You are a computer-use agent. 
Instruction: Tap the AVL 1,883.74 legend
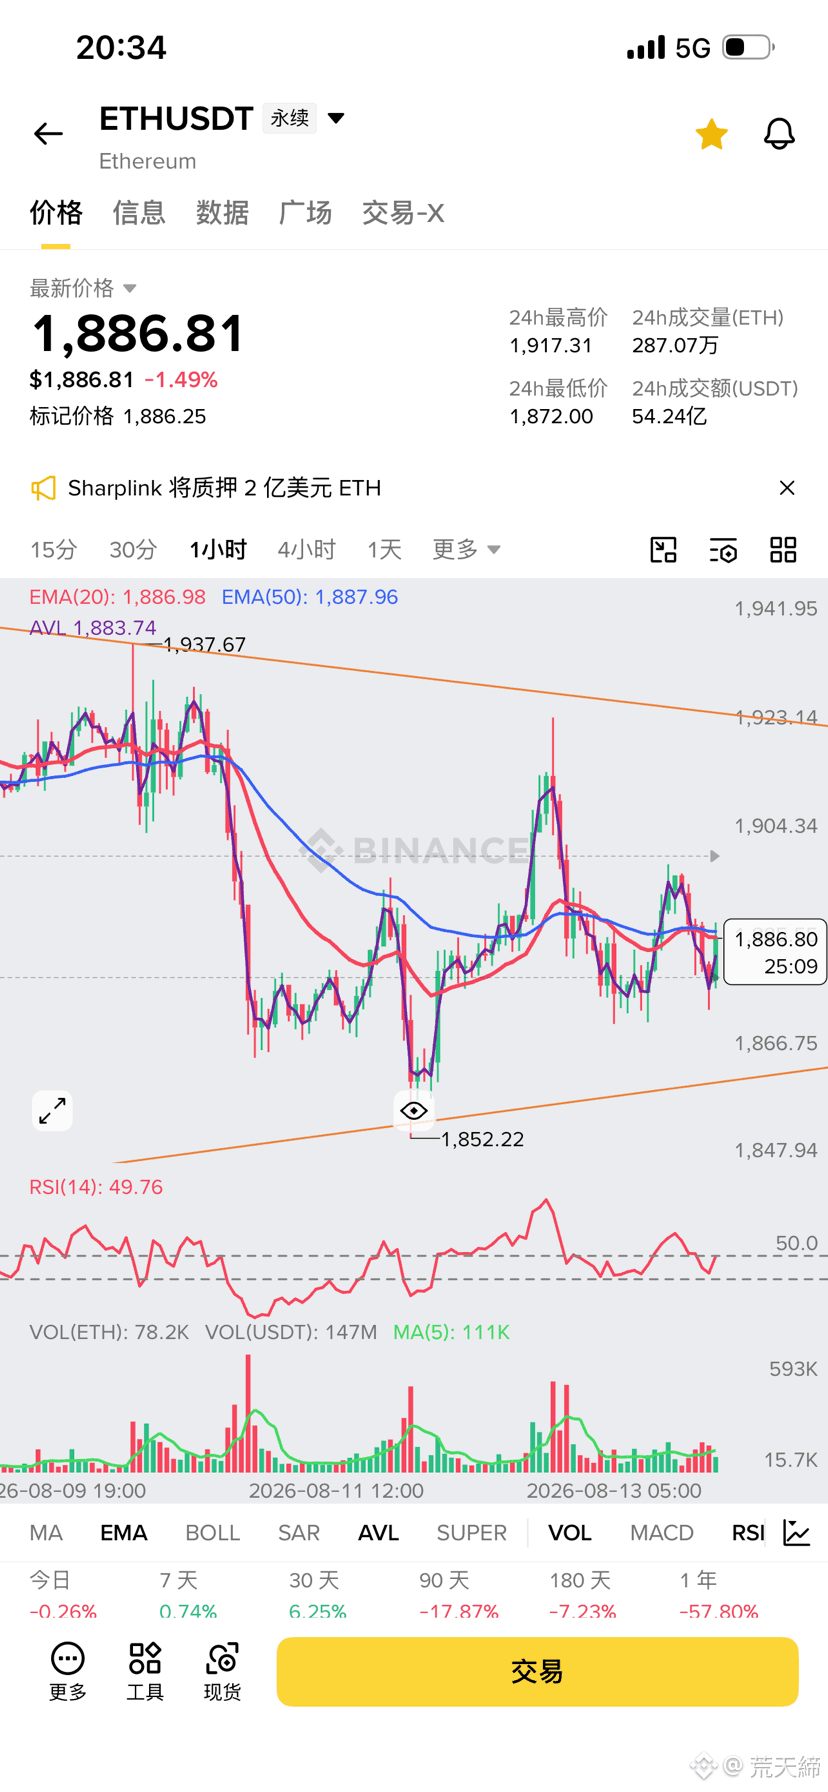coord(93,628)
